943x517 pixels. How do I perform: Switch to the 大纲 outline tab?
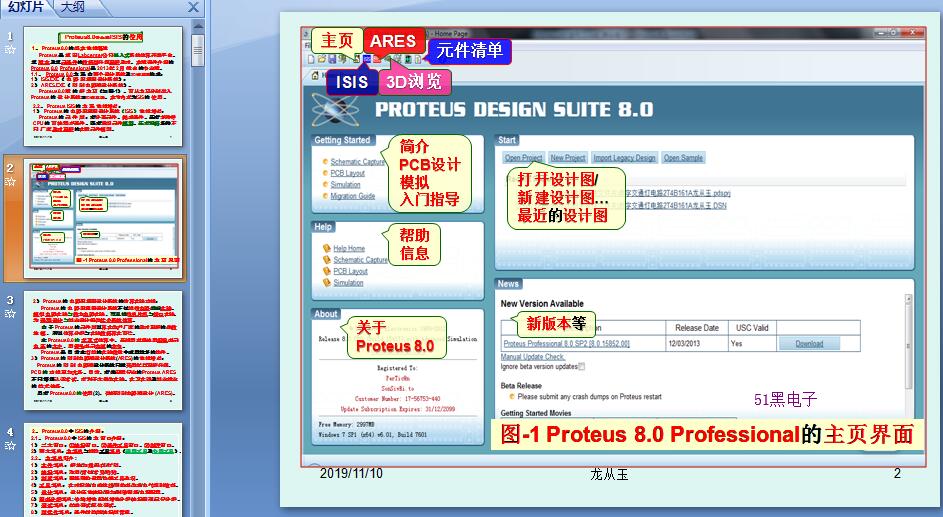click(73, 7)
